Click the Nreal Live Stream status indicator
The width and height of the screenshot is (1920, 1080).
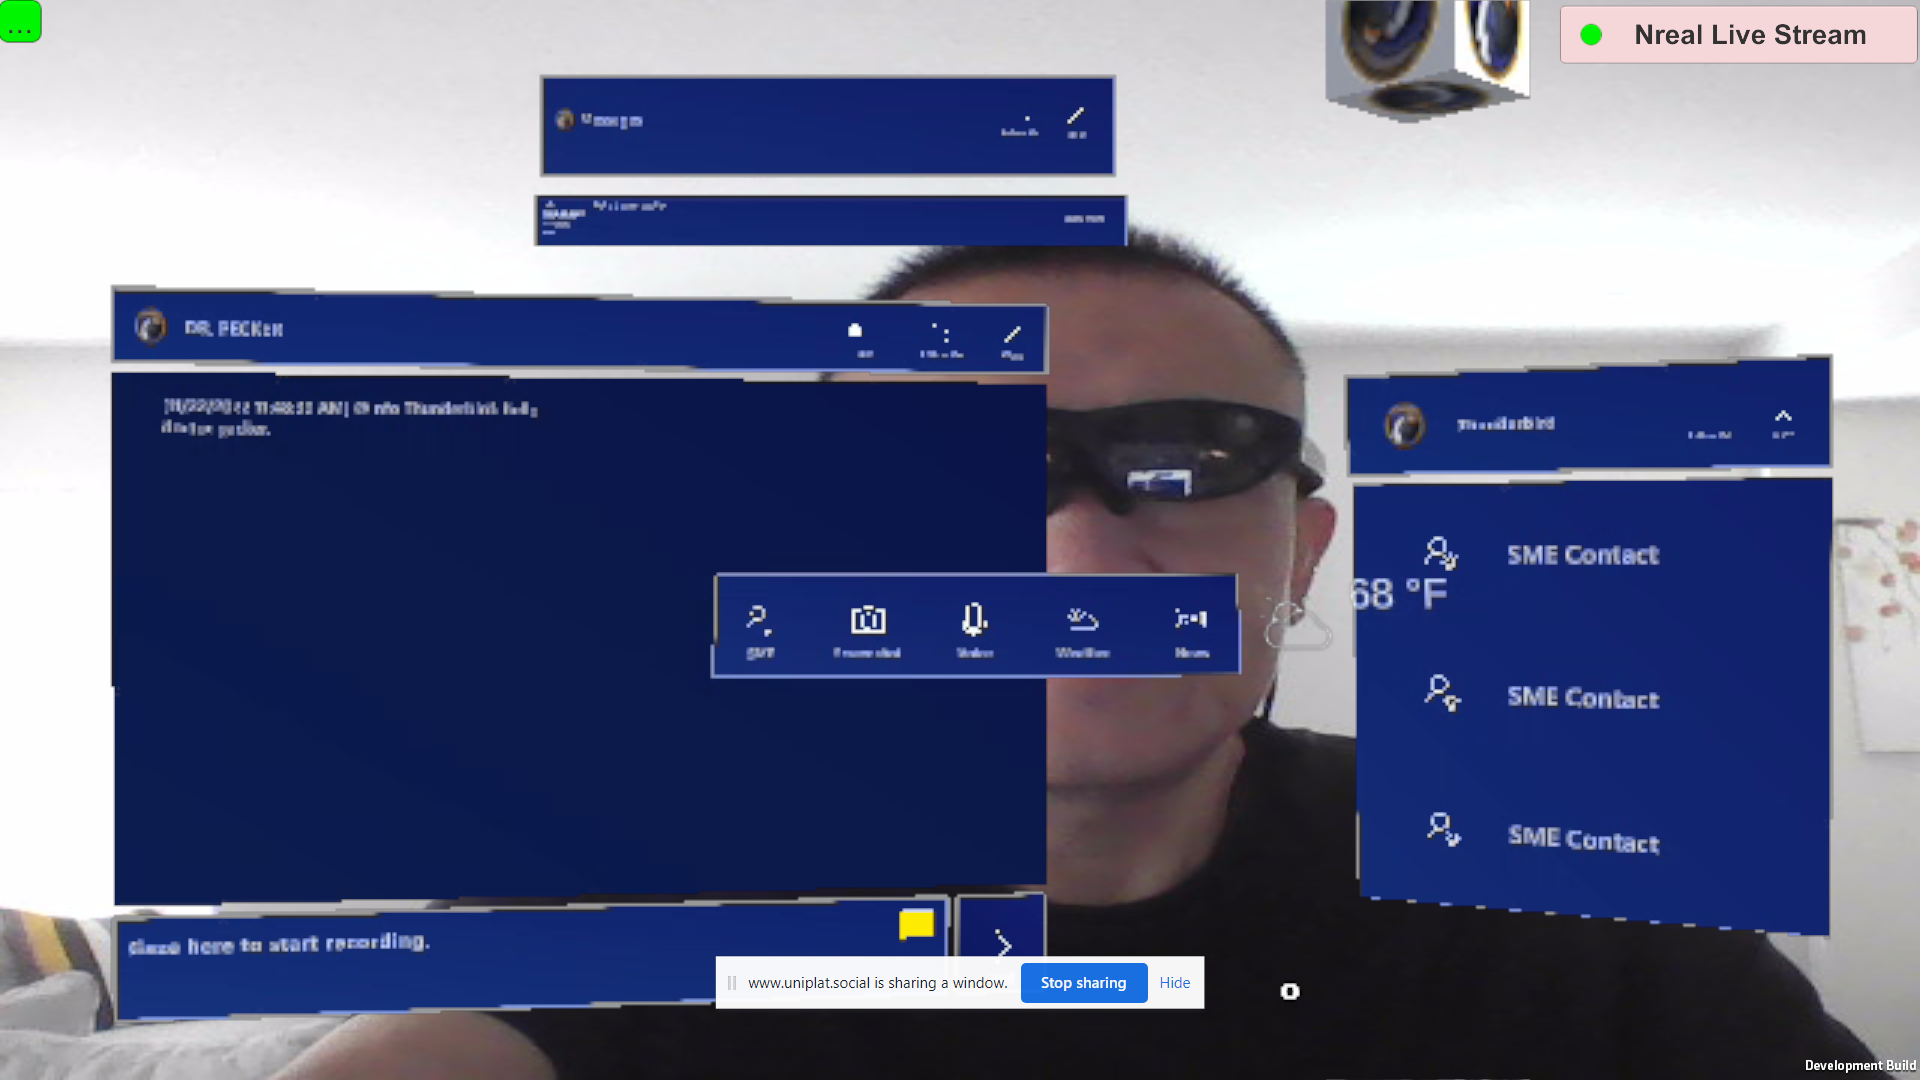coord(1738,35)
